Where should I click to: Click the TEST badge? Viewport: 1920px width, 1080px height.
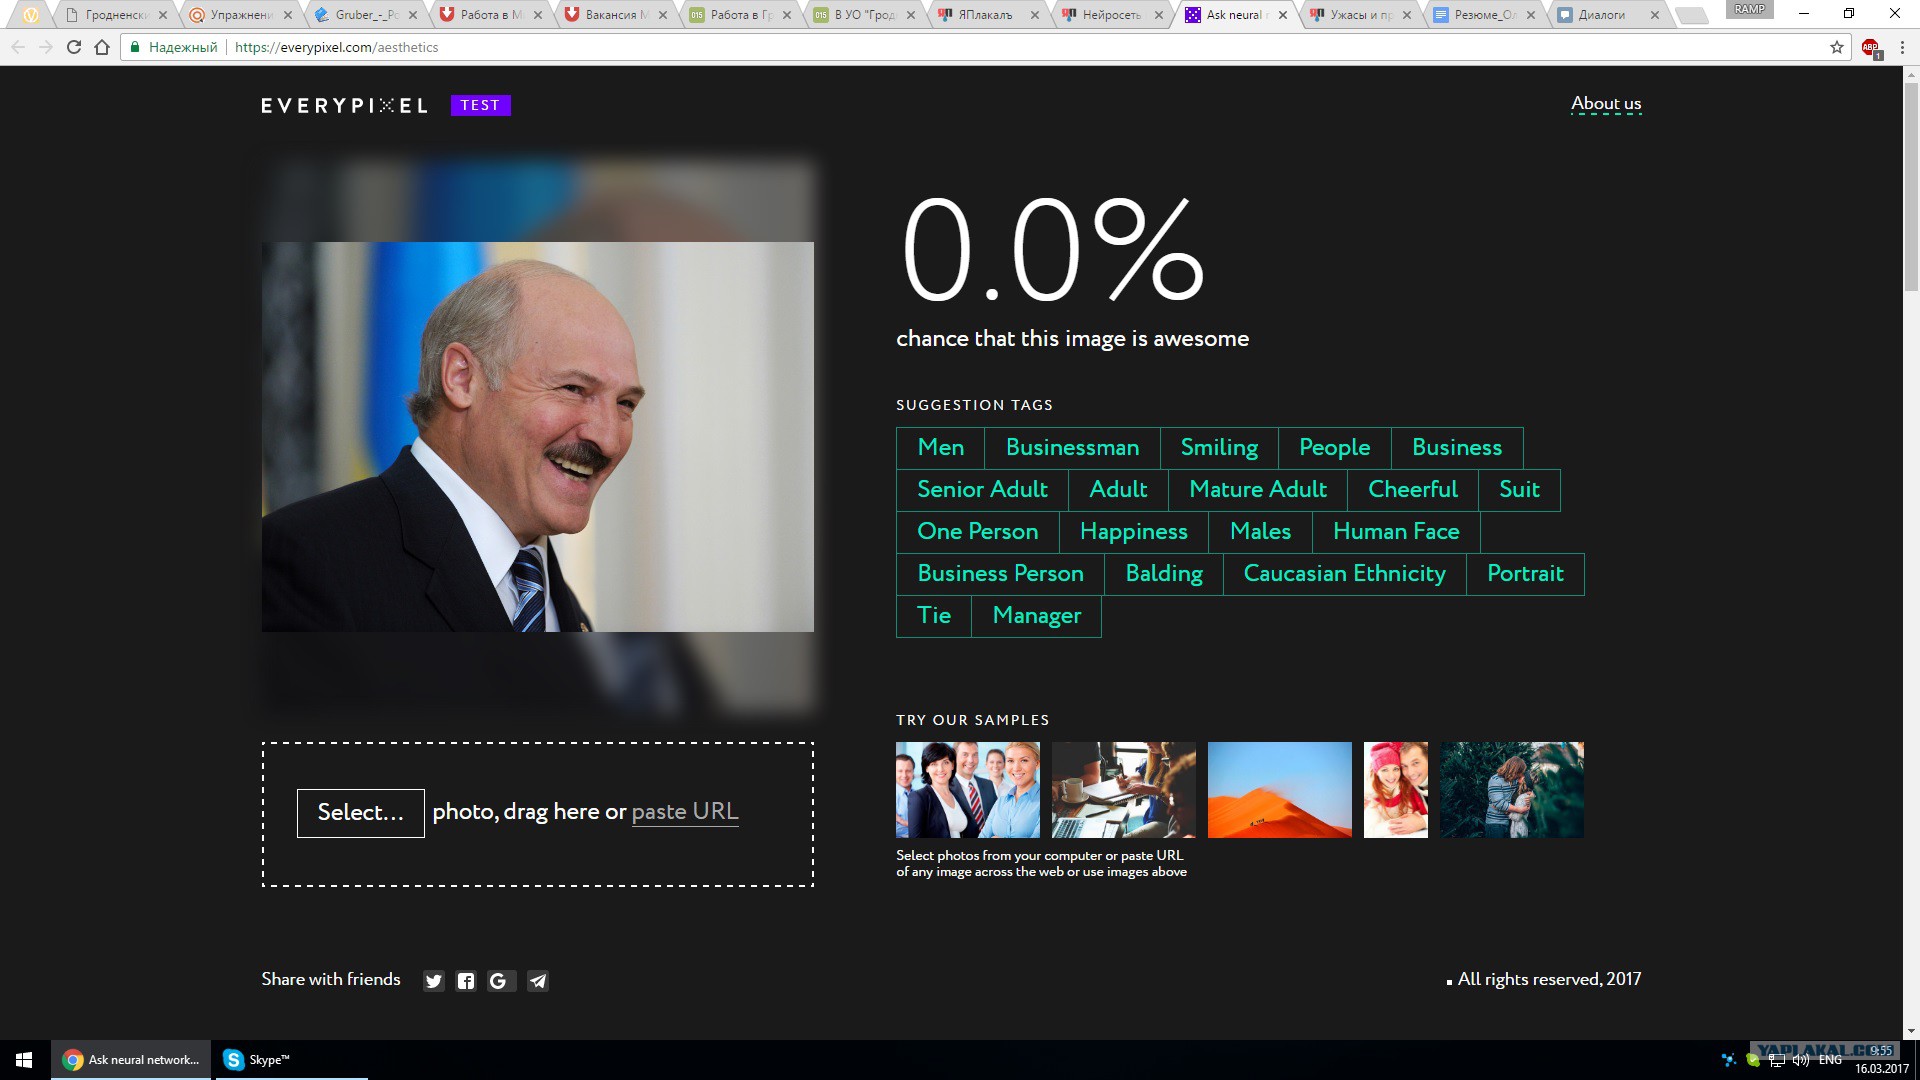[x=480, y=105]
